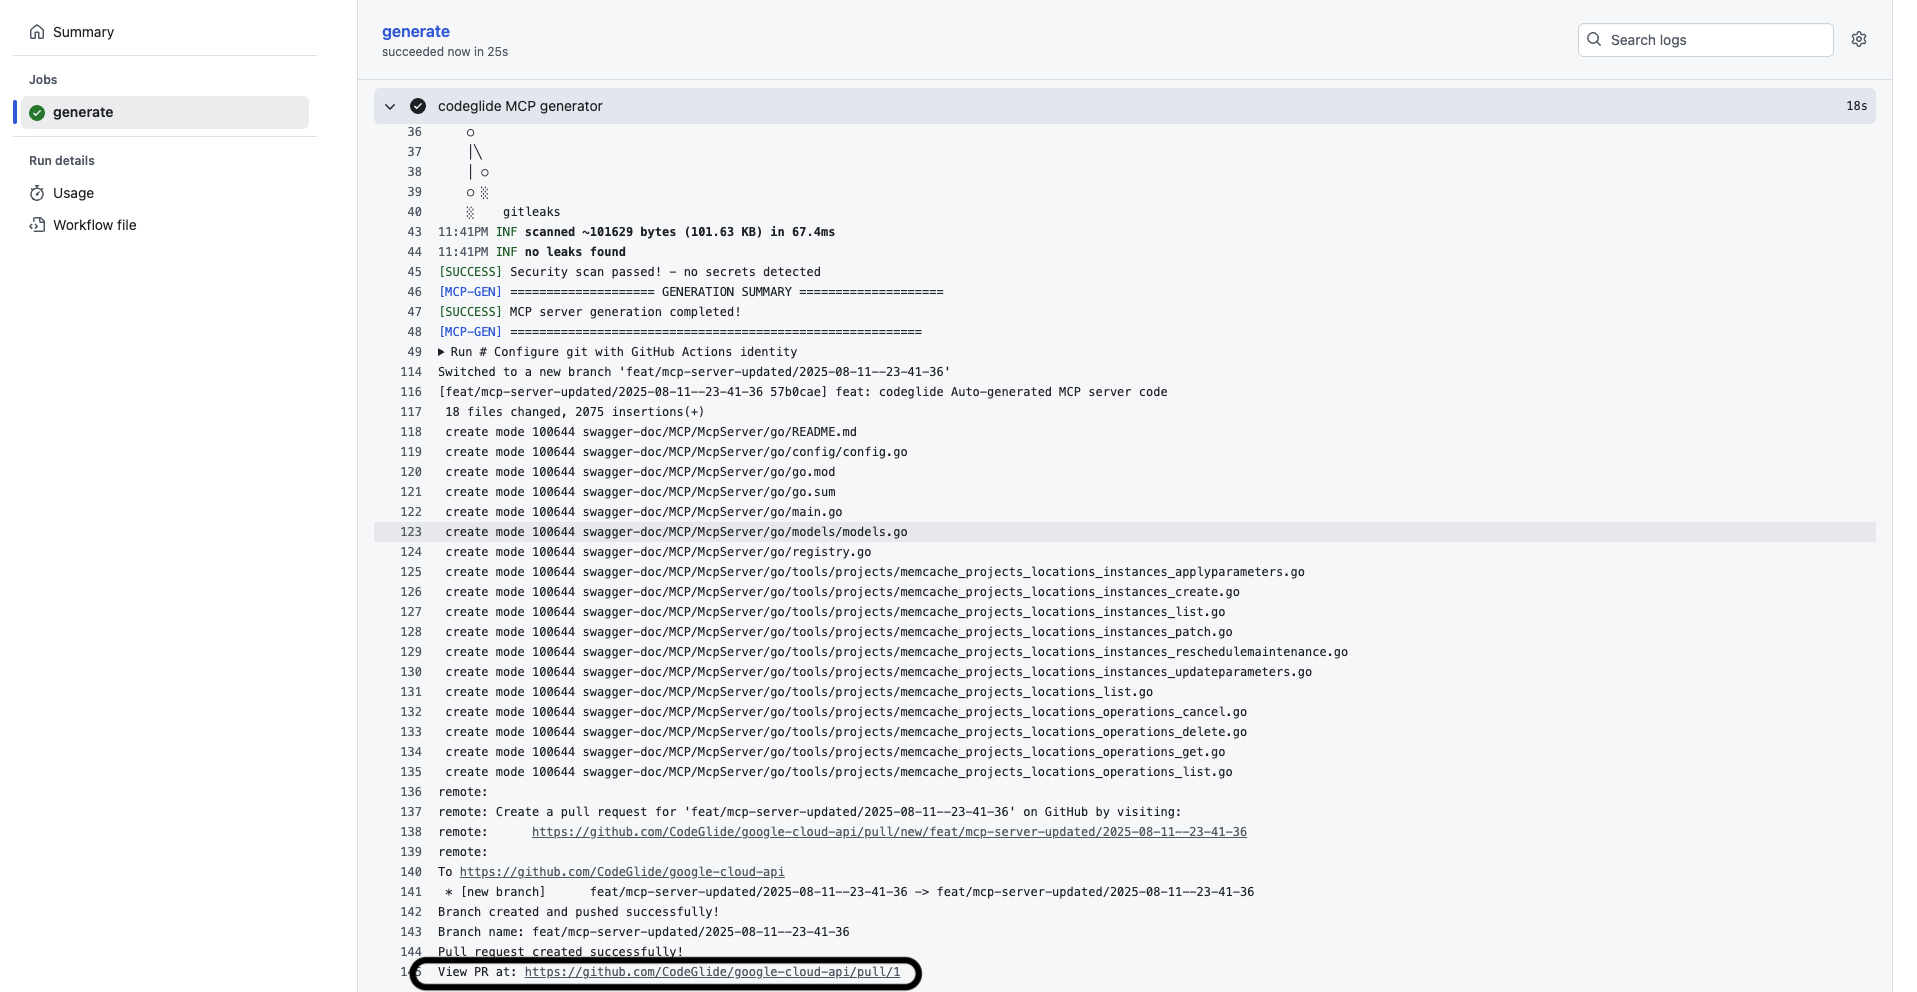Open the Summary sidebar item
1917x992 pixels.
coord(165,32)
